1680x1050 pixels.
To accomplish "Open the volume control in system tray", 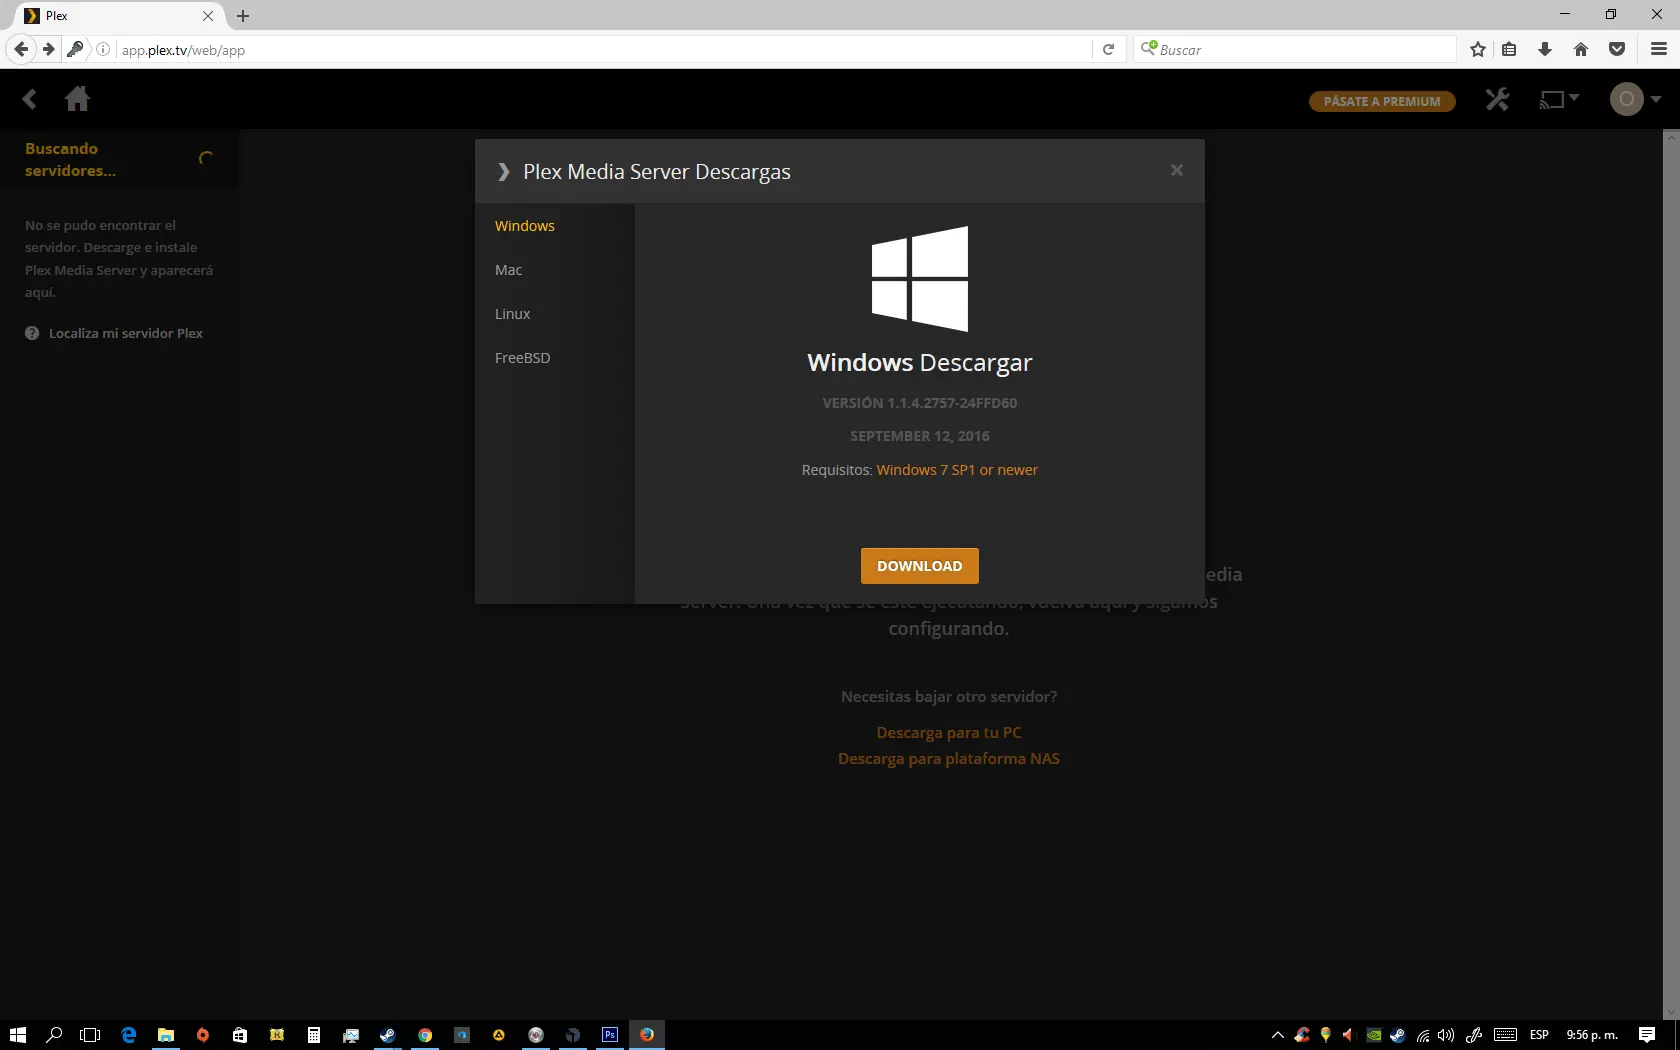I will tap(1446, 1035).
